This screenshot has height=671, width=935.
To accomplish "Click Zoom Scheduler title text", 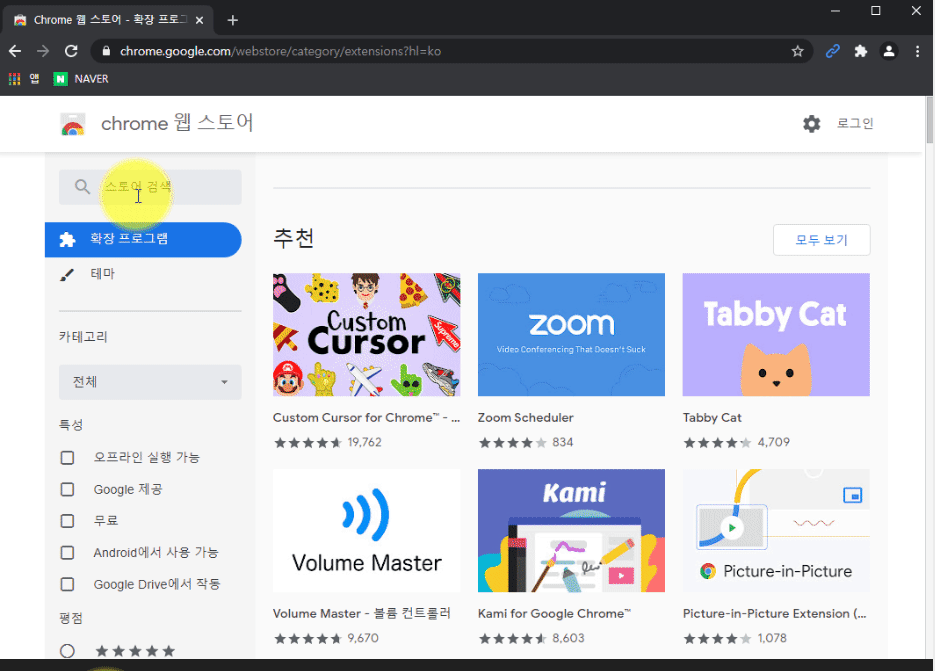I will pos(525,418).
